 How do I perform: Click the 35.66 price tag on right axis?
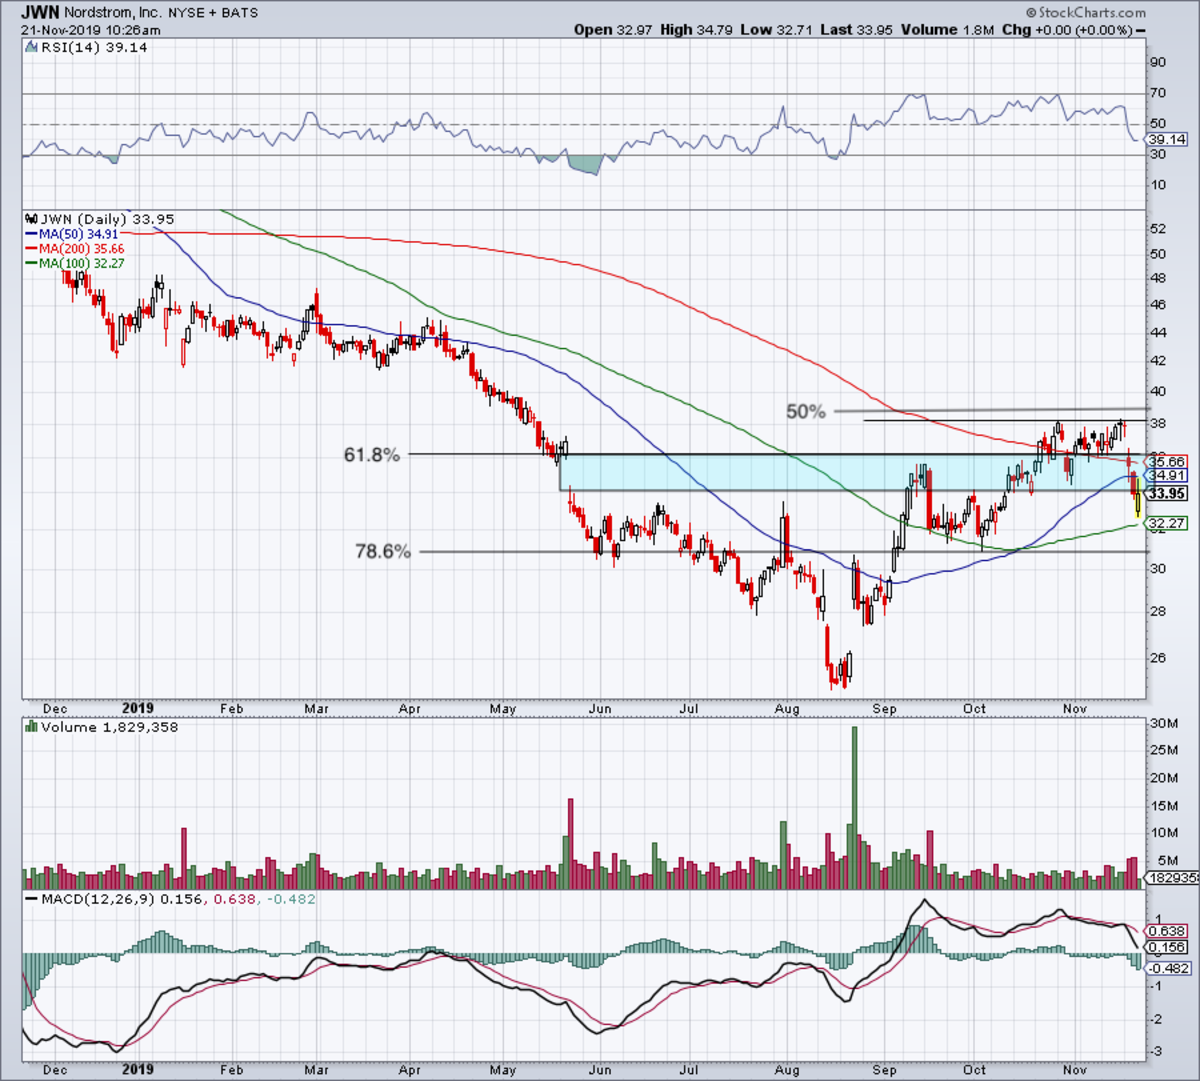(1166, 462)
